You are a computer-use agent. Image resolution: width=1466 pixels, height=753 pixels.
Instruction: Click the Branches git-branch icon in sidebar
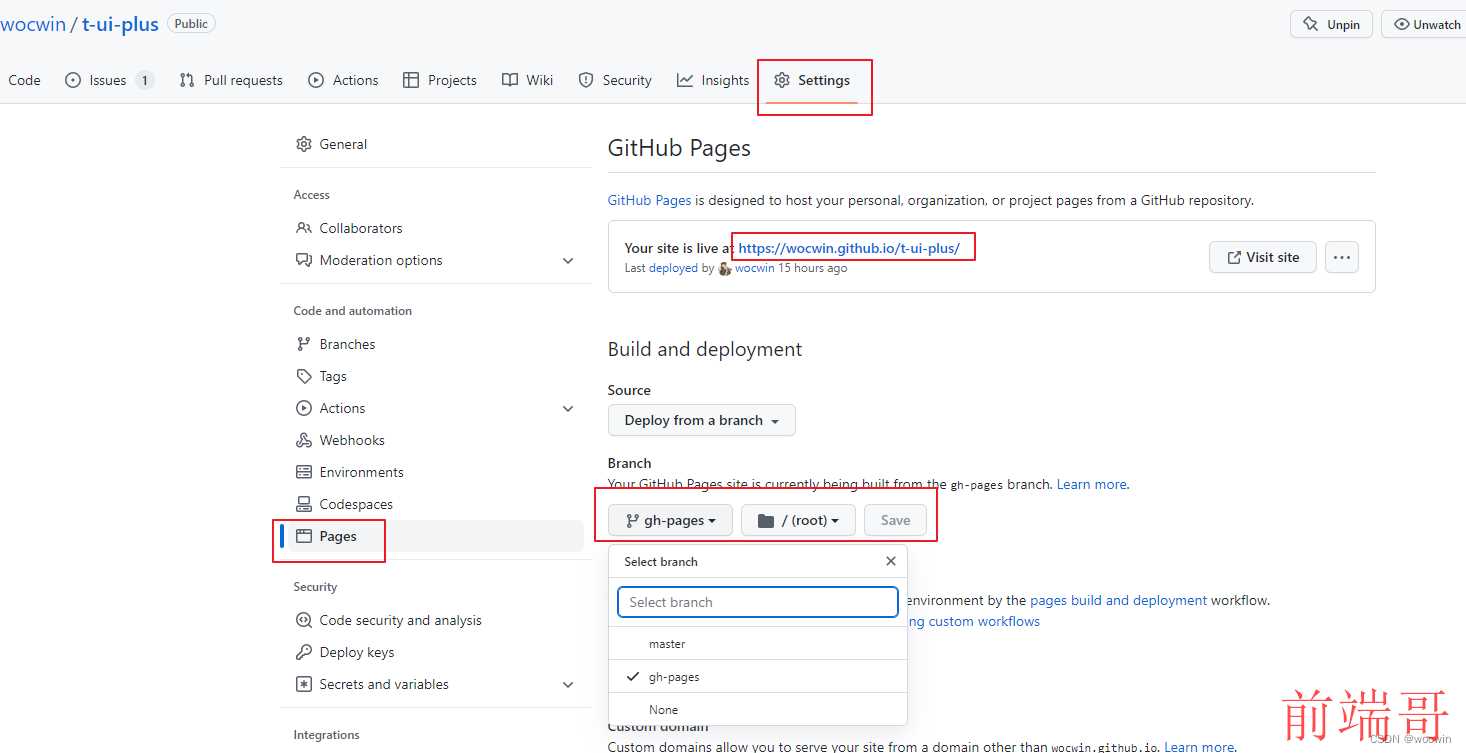(x=304, y=344)
